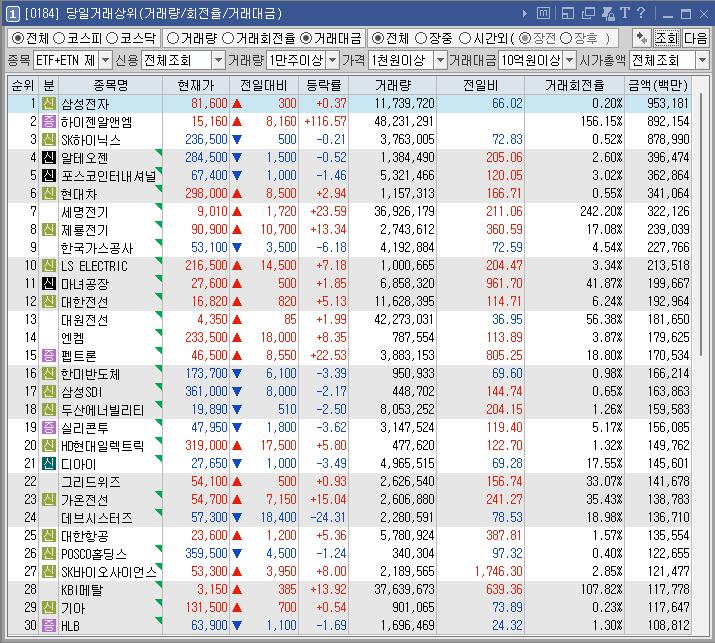Click the 증 badge for 펩트론
The height and width of the screenshot is (643, 715).
point(49,355)
